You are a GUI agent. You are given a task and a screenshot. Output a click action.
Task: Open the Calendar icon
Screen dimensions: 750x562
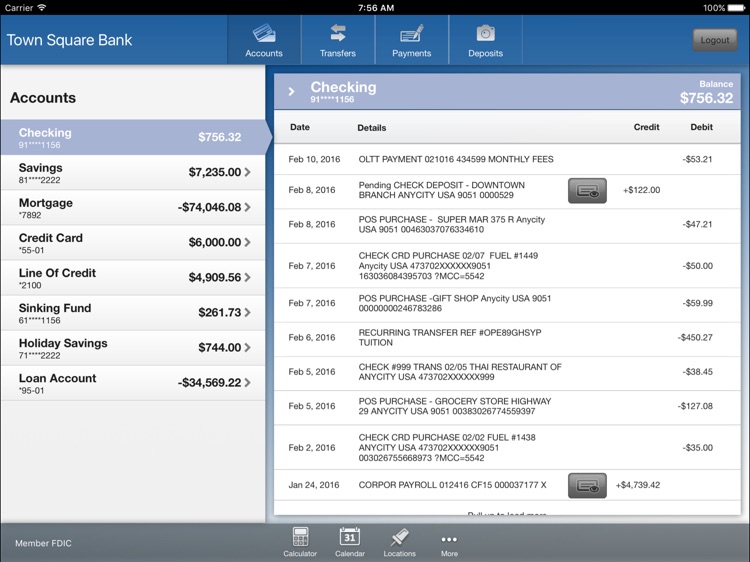pos(350,537)
